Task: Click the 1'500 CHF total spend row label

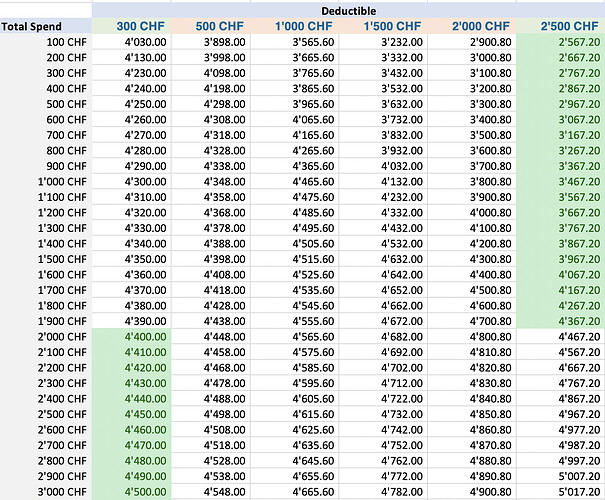Action: click(x=46, y=259)
